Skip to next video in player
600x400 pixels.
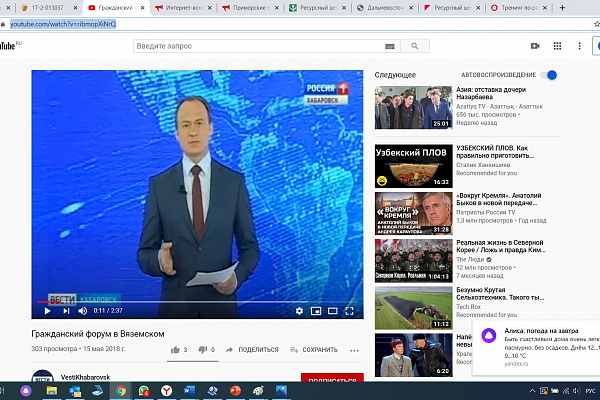(66, 311)
